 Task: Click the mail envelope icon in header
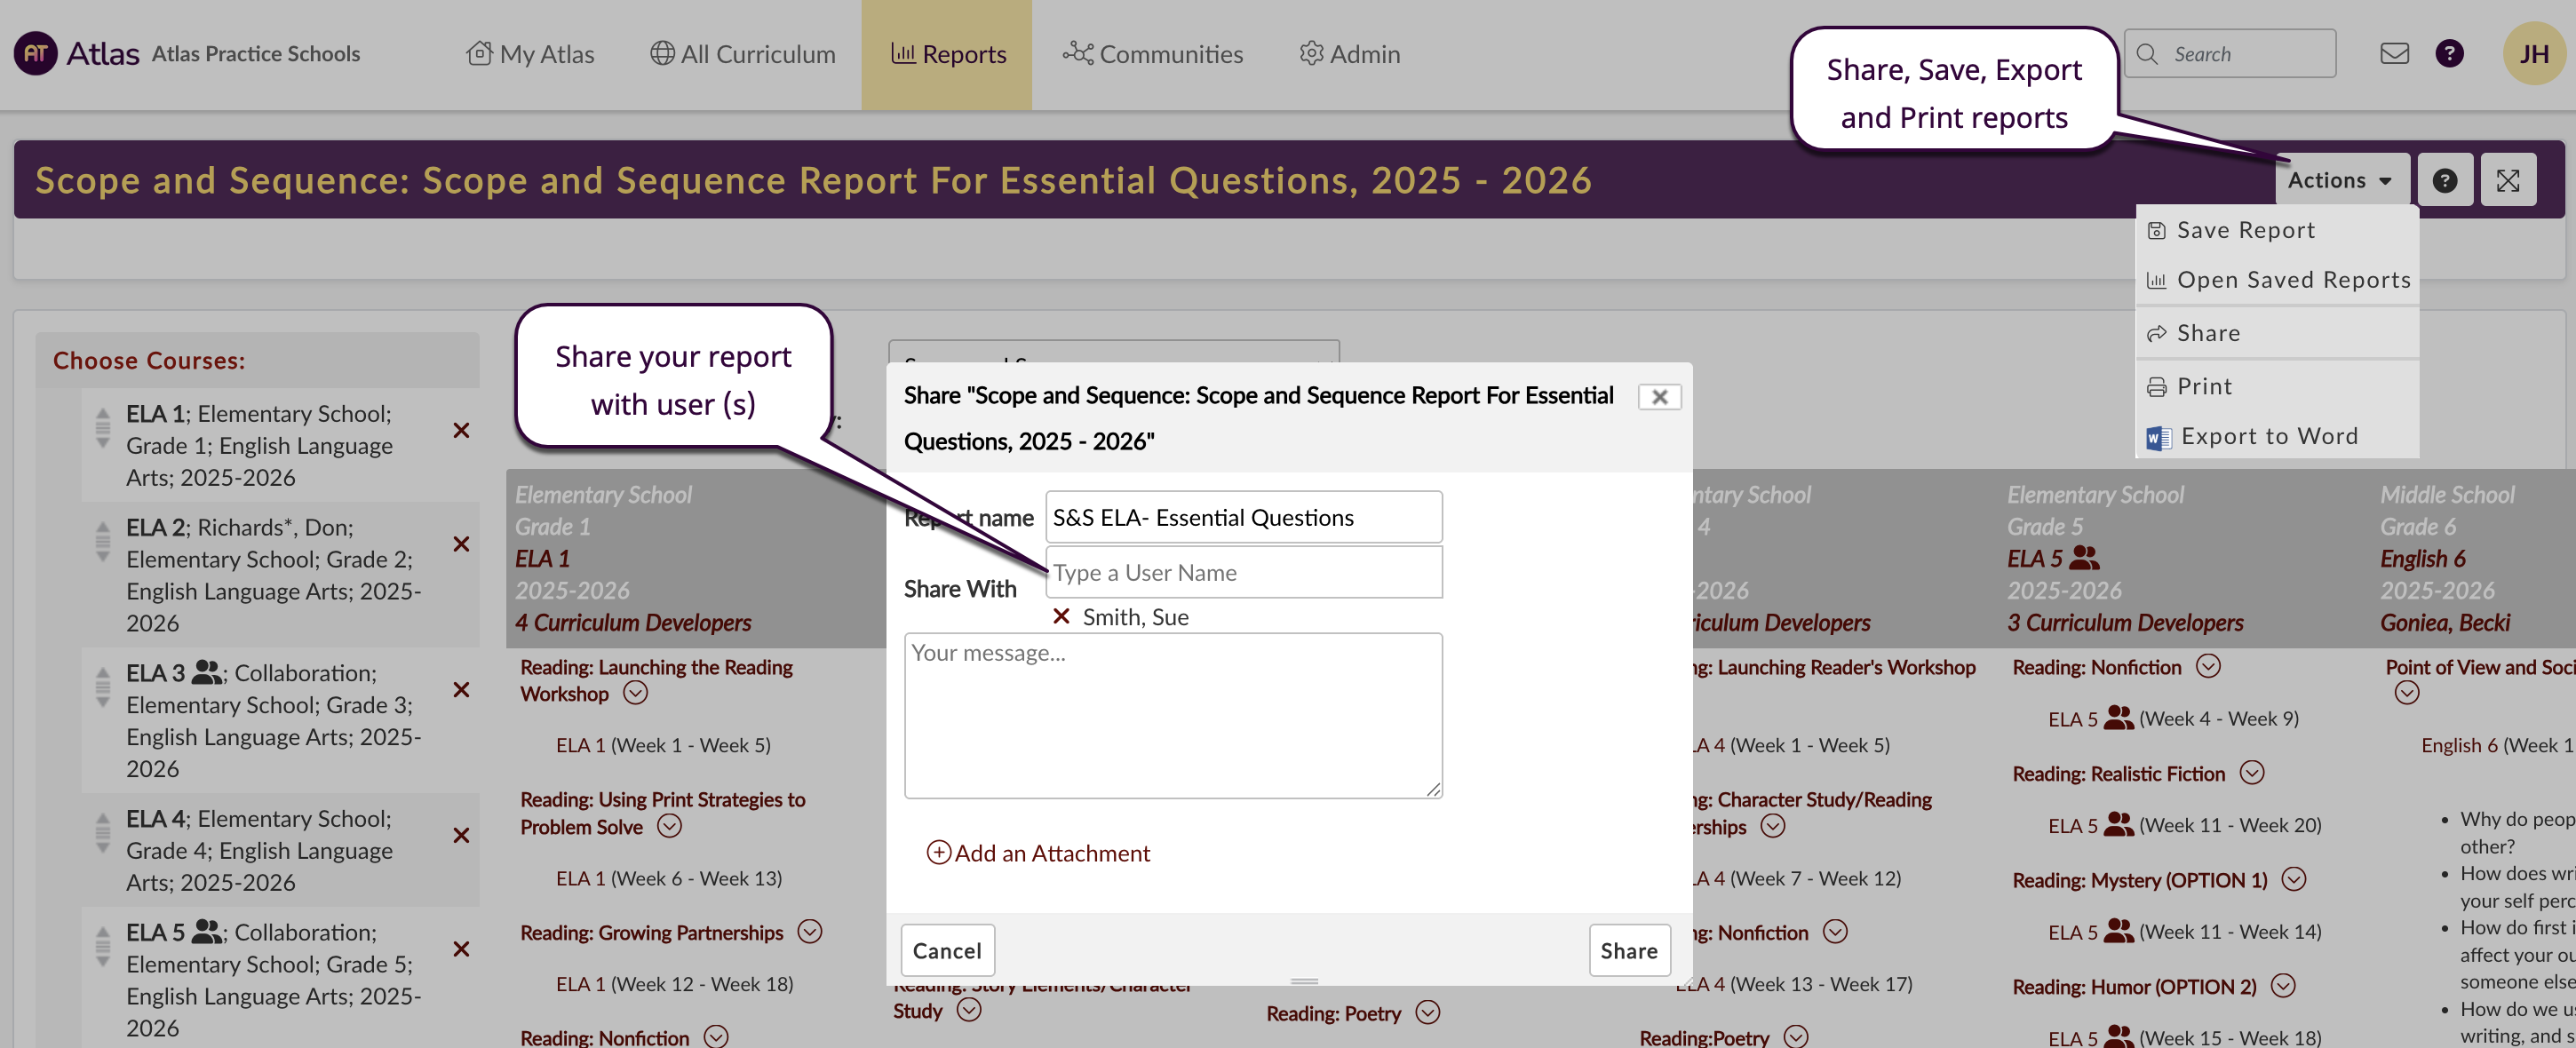point(2394,54)
